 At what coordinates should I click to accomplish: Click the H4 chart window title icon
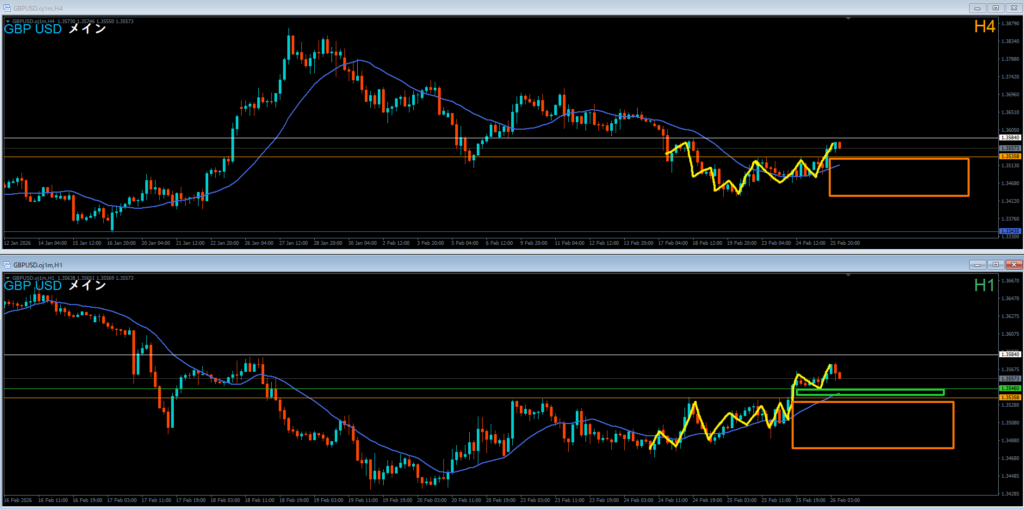[x=8, y=7]
